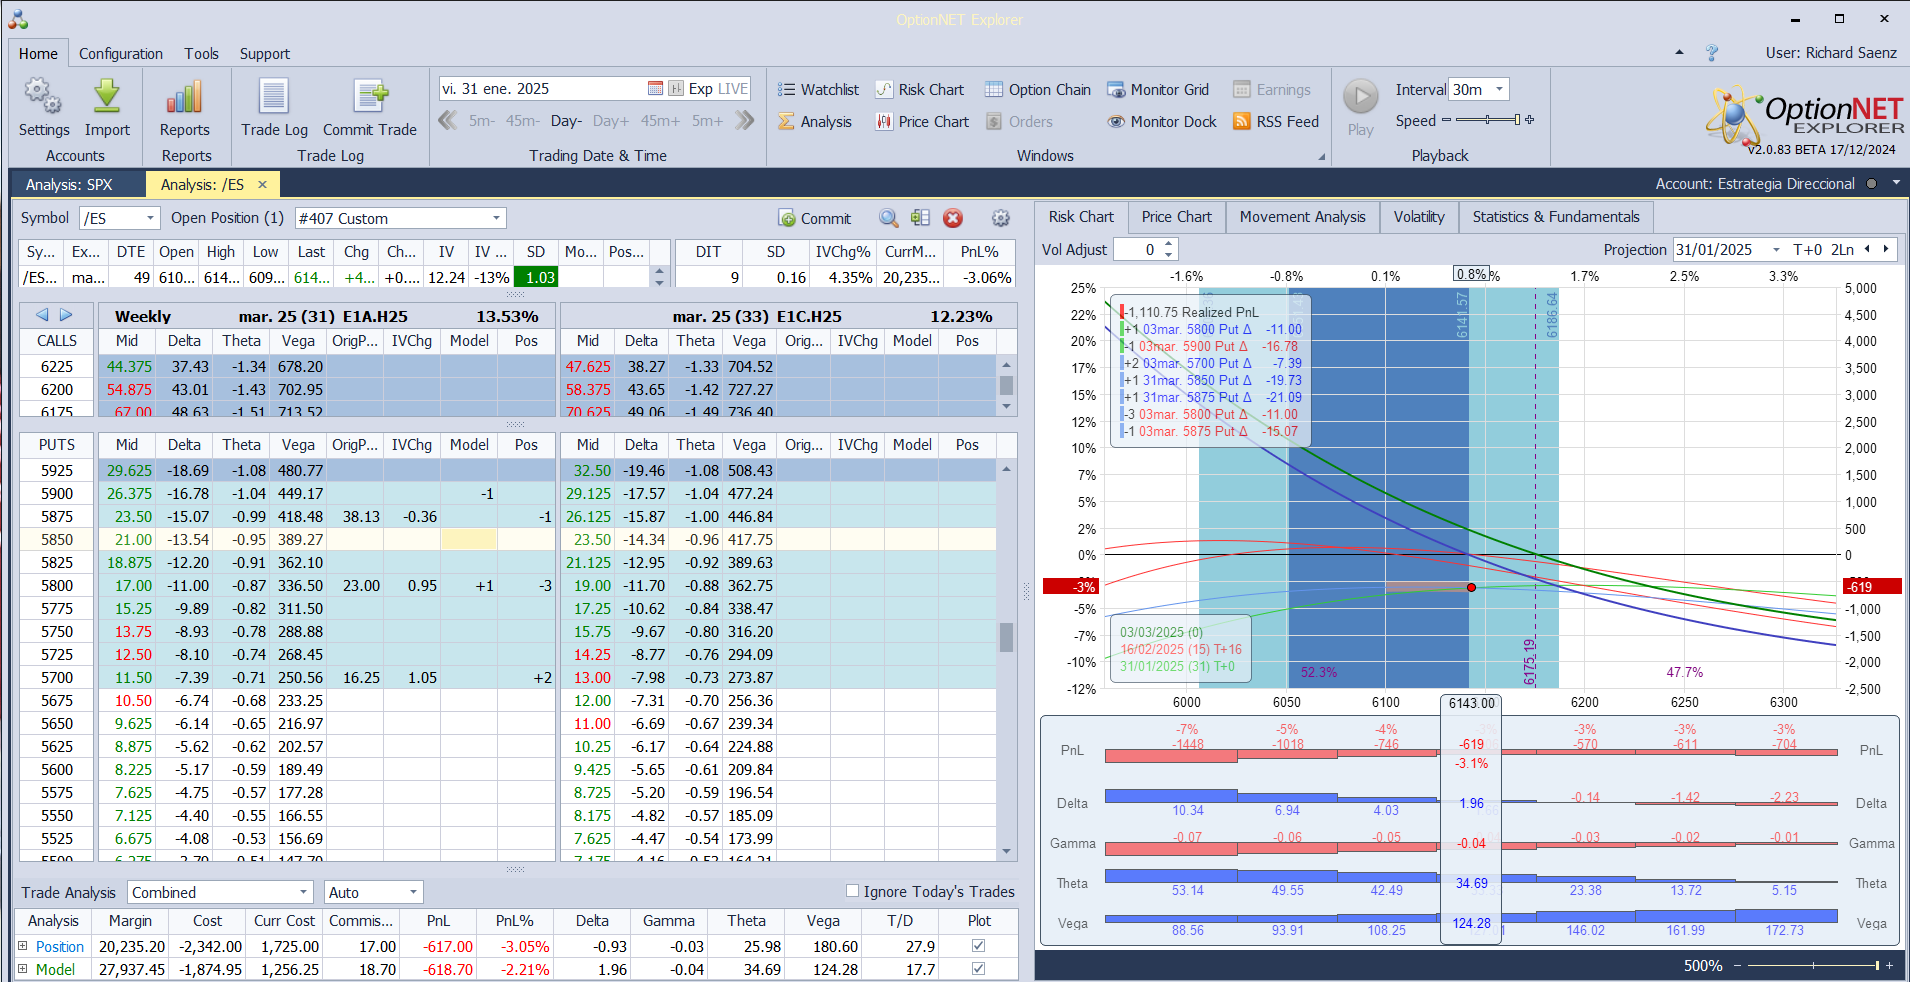This screenshot has width=1910, height=982.
Task: Adjust the playback Speed slider
Action: 1488,120
